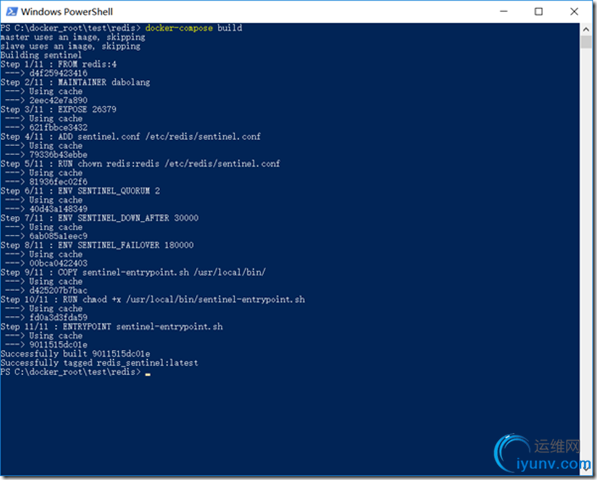Click the hash 'd425207b7bac'
Image resolution: width=597 pixels, height=480 pixels.
click(58, 290)
